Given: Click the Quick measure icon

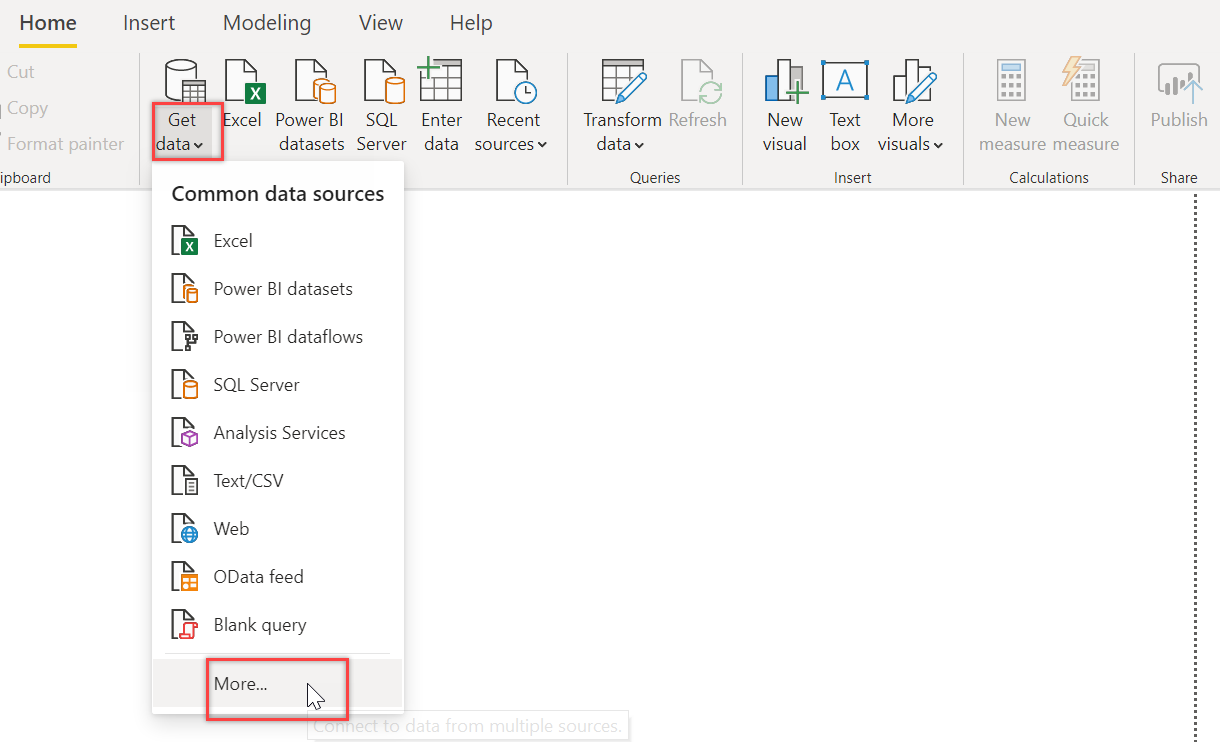Looking at the screenshot, I should [1081, 81].
